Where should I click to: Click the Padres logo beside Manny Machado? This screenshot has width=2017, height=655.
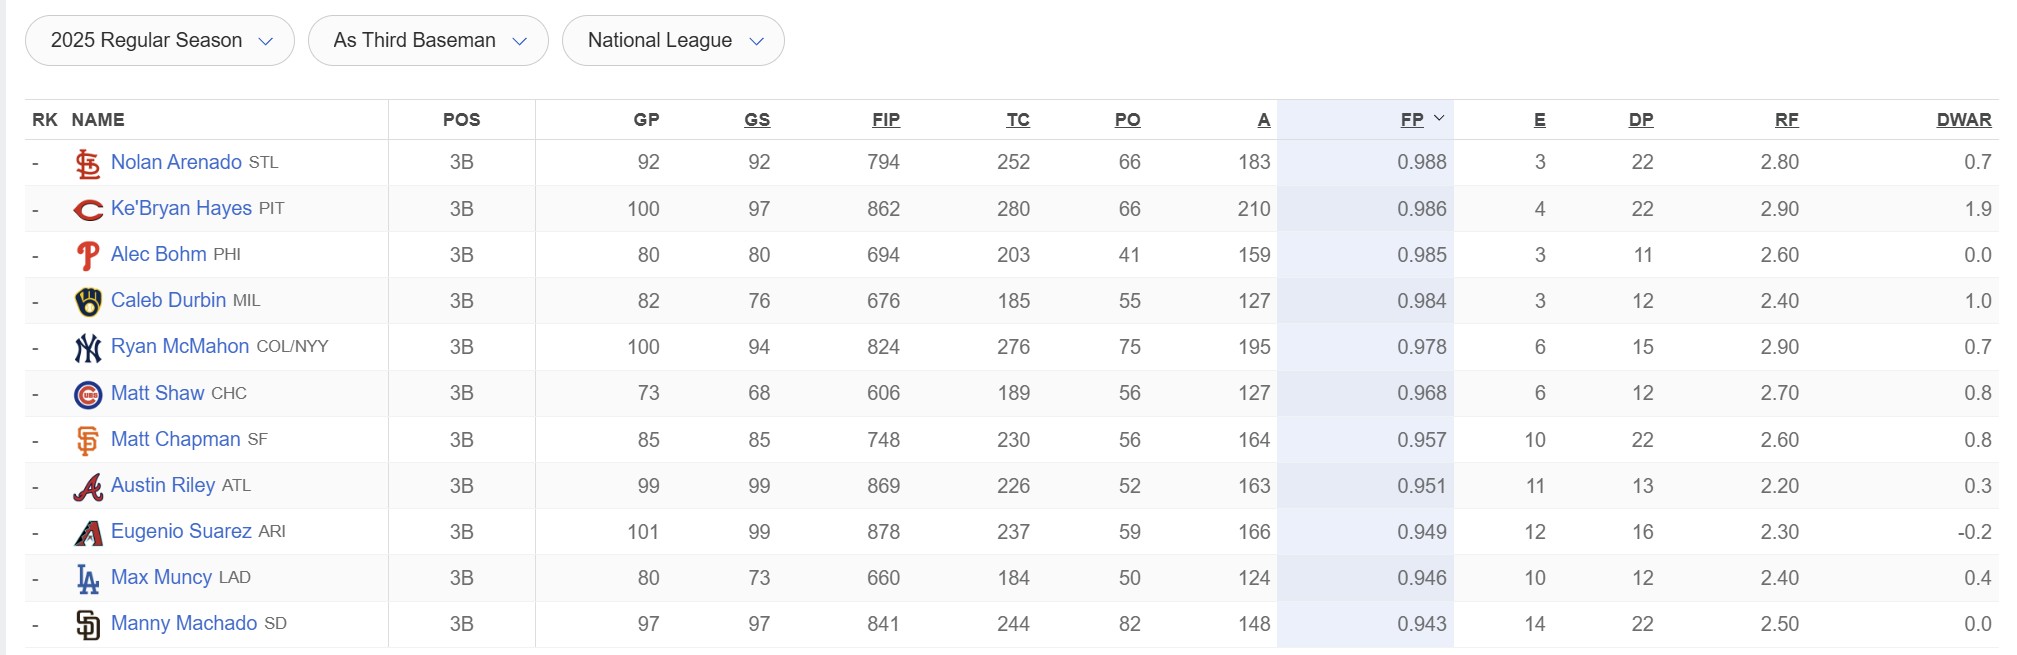(x=88, y=625)
